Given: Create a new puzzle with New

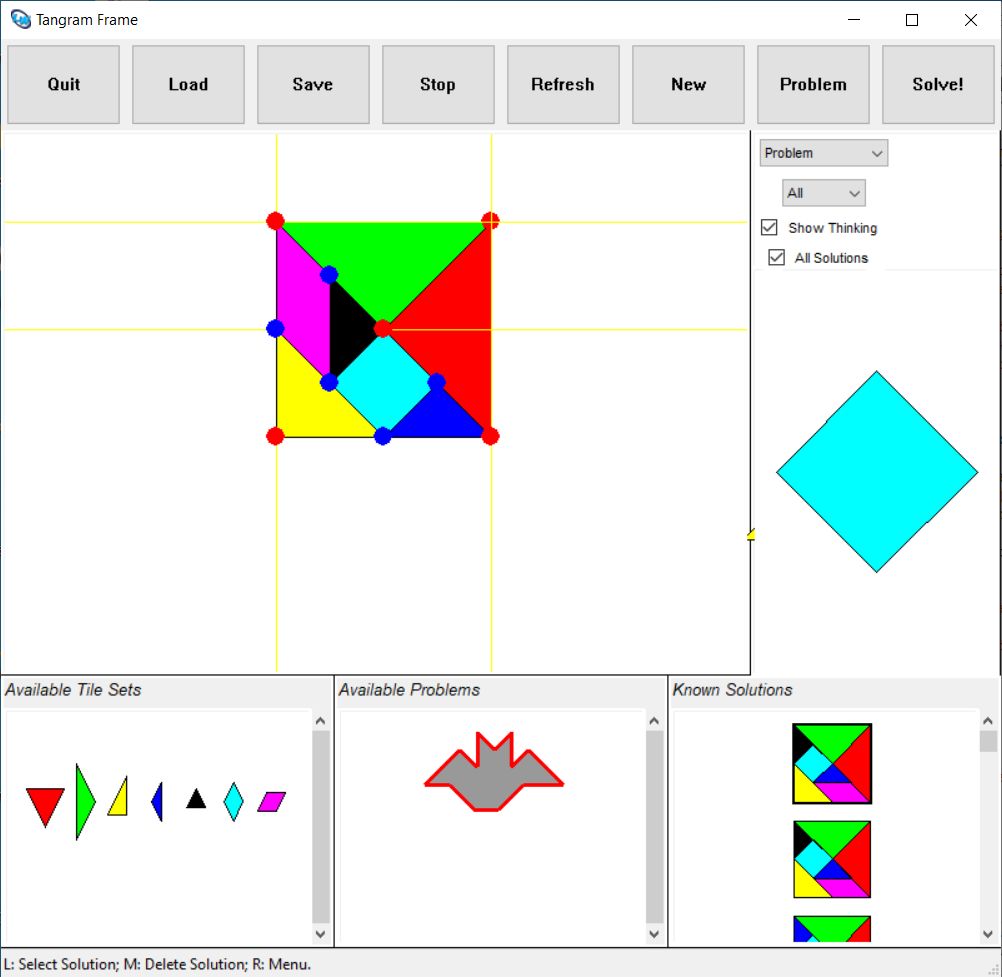Looking at the screenshot, I should pyautogui.click(x=688, y=84).
